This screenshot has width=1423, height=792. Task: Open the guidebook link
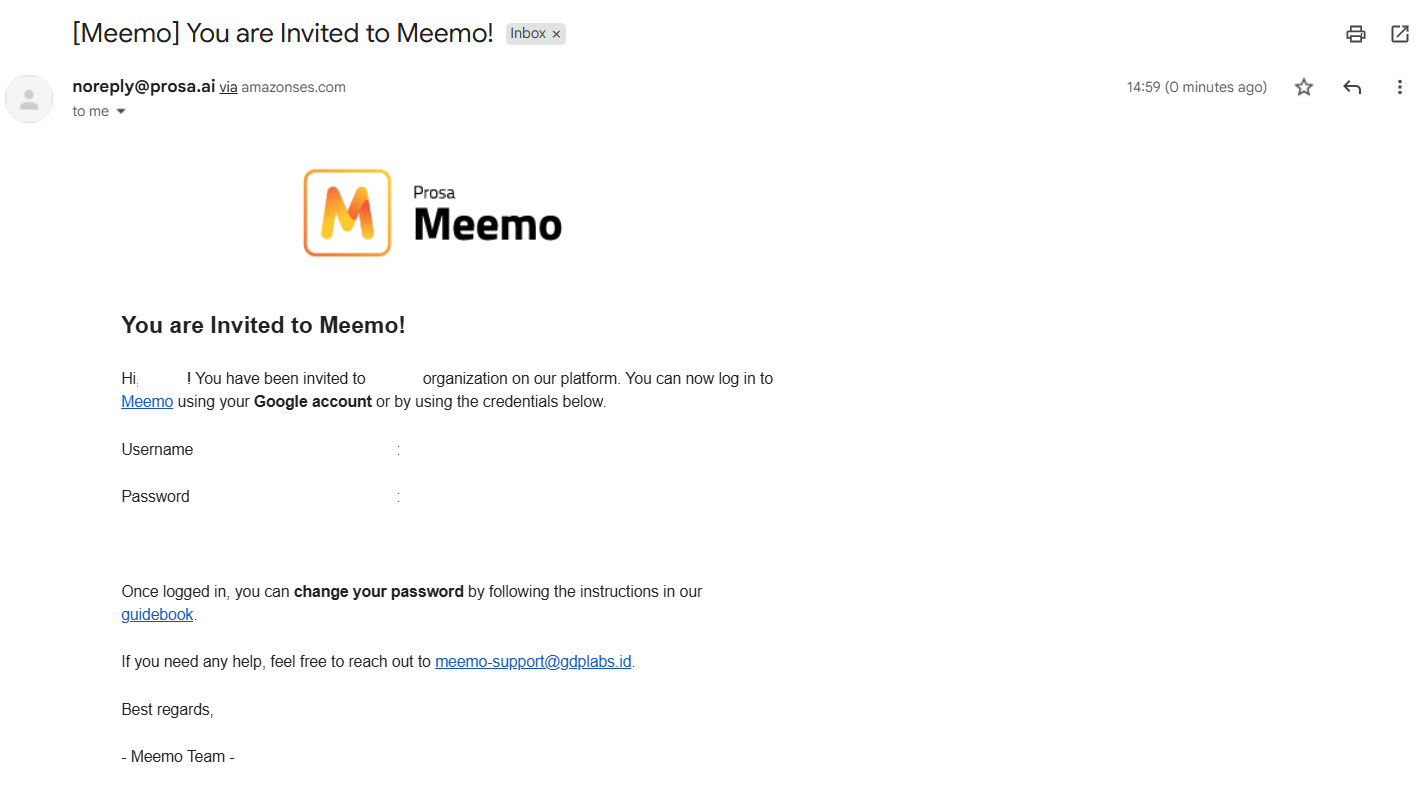157,615
